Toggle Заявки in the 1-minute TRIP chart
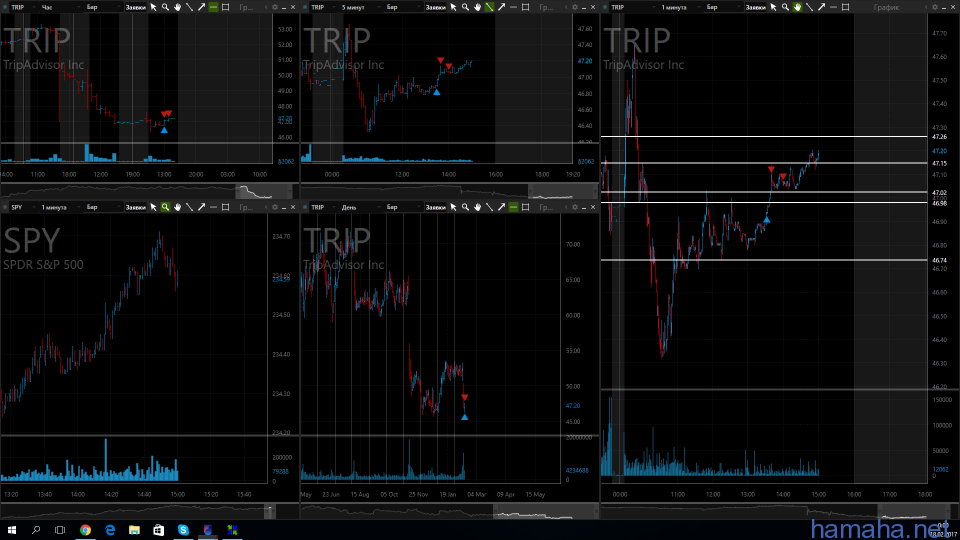This screenshot has height=540, width=960. point(755,7)
